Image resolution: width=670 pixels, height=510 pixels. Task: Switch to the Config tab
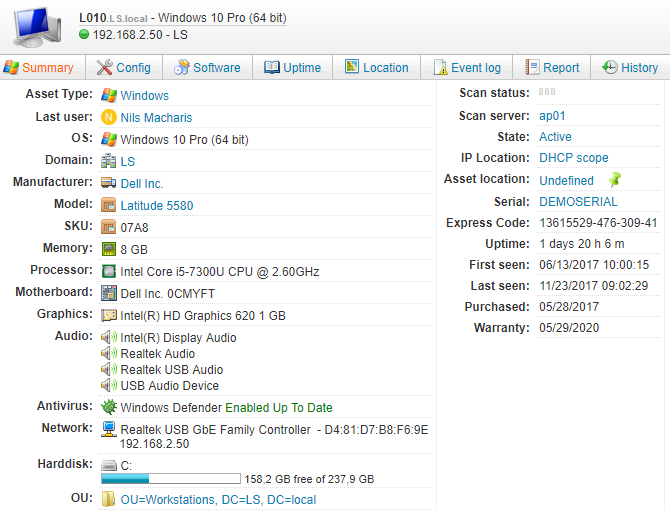click(123, 67)
